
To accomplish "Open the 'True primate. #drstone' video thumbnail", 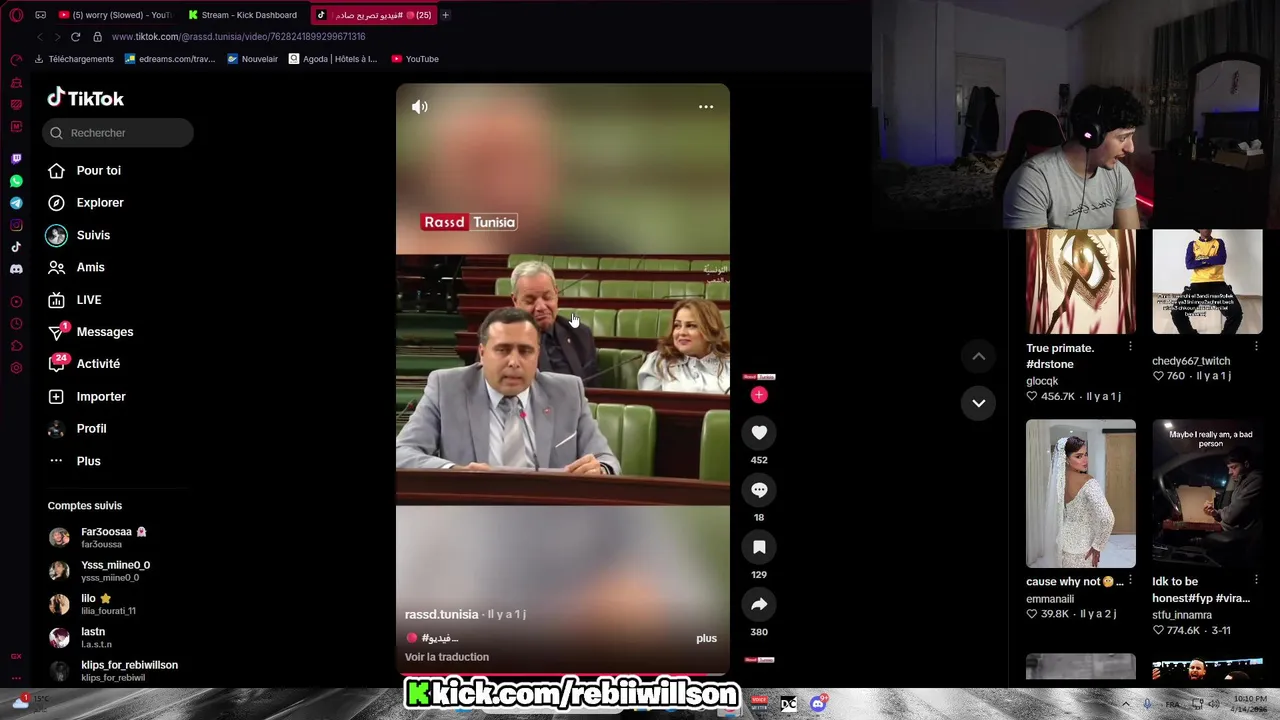I will (1081, 282).
